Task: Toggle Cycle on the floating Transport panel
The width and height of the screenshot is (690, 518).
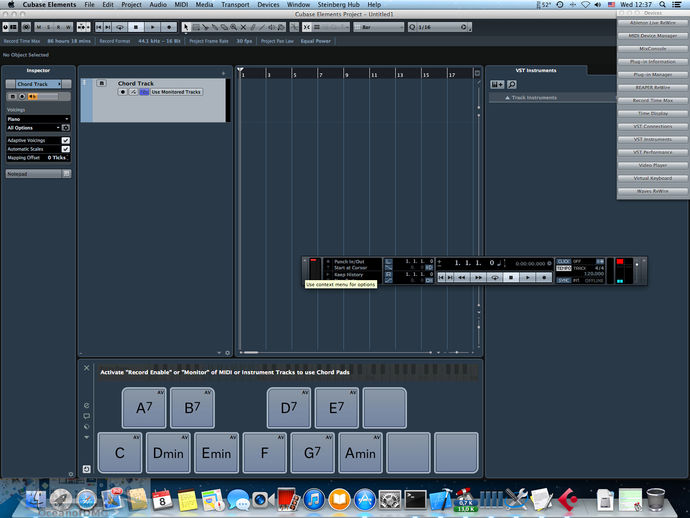Action: click(495, 277)
